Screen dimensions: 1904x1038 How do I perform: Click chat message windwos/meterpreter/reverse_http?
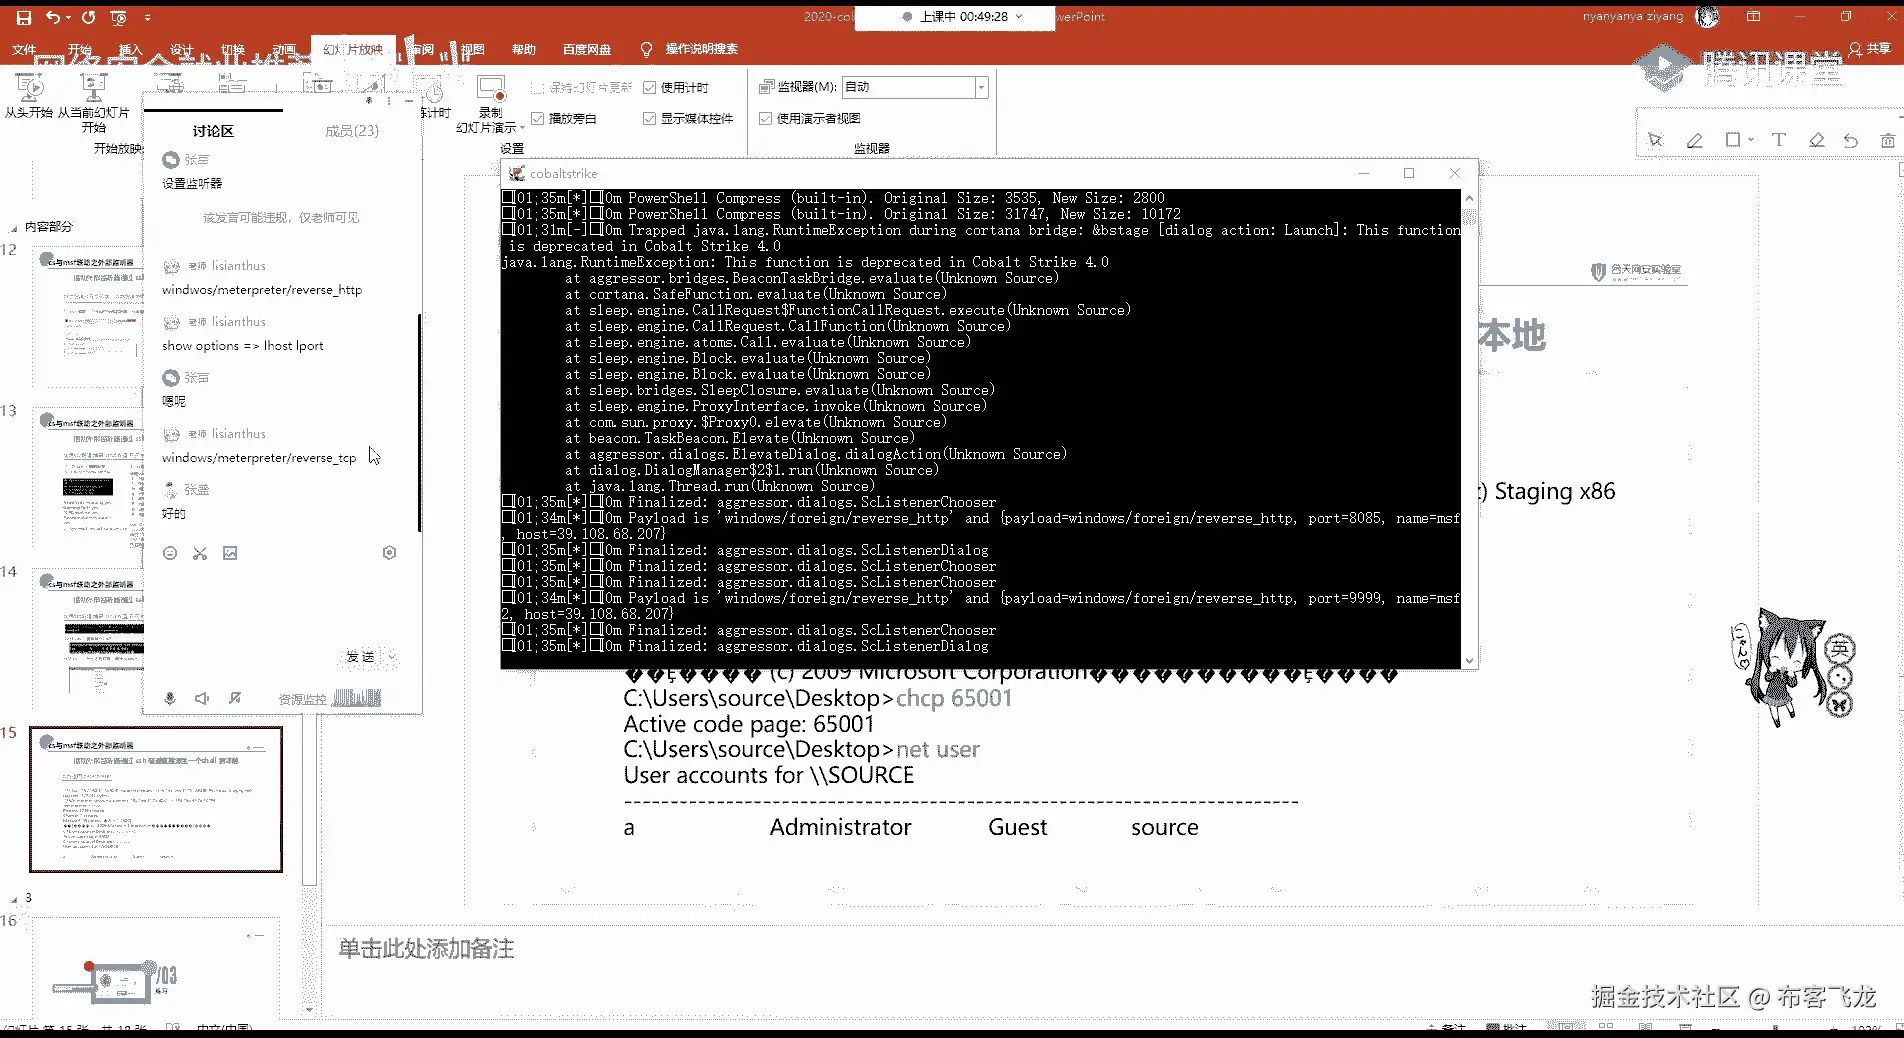click(x=262, y=290)
